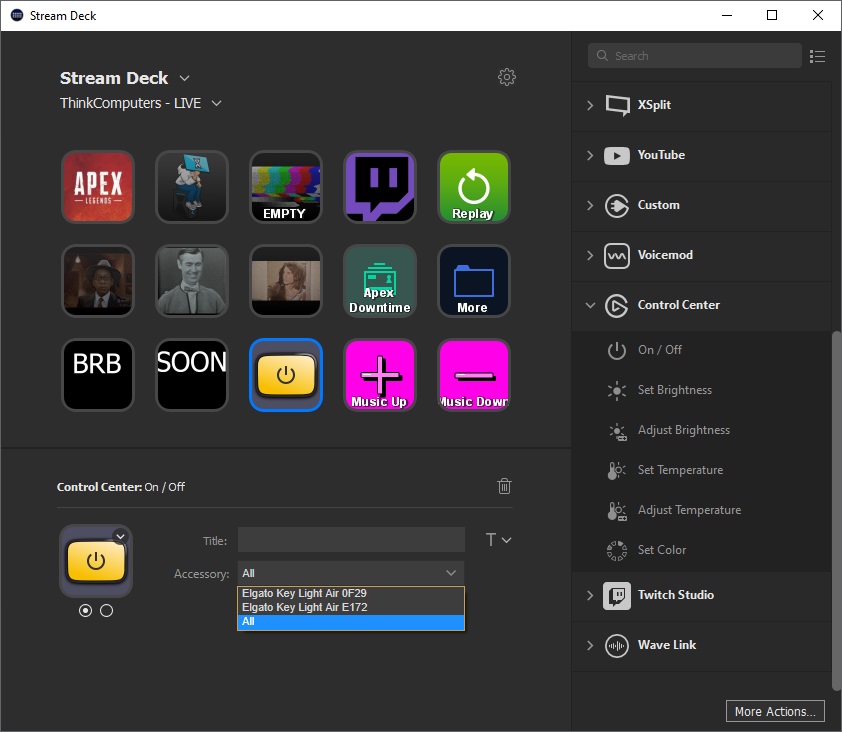Pick All in the accessory list
The width and height of the screenshot is (842, 732).
point(351,622)
